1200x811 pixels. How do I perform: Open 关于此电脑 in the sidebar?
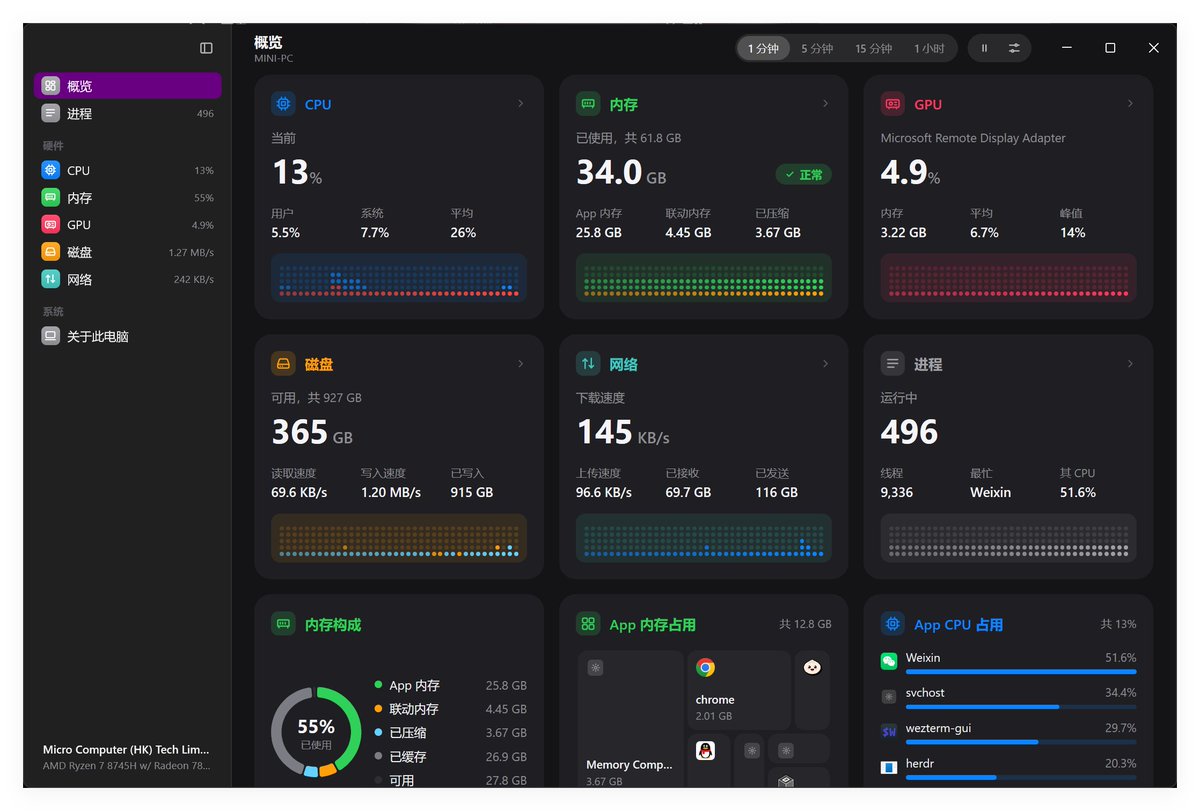click(x=128, y=337)
